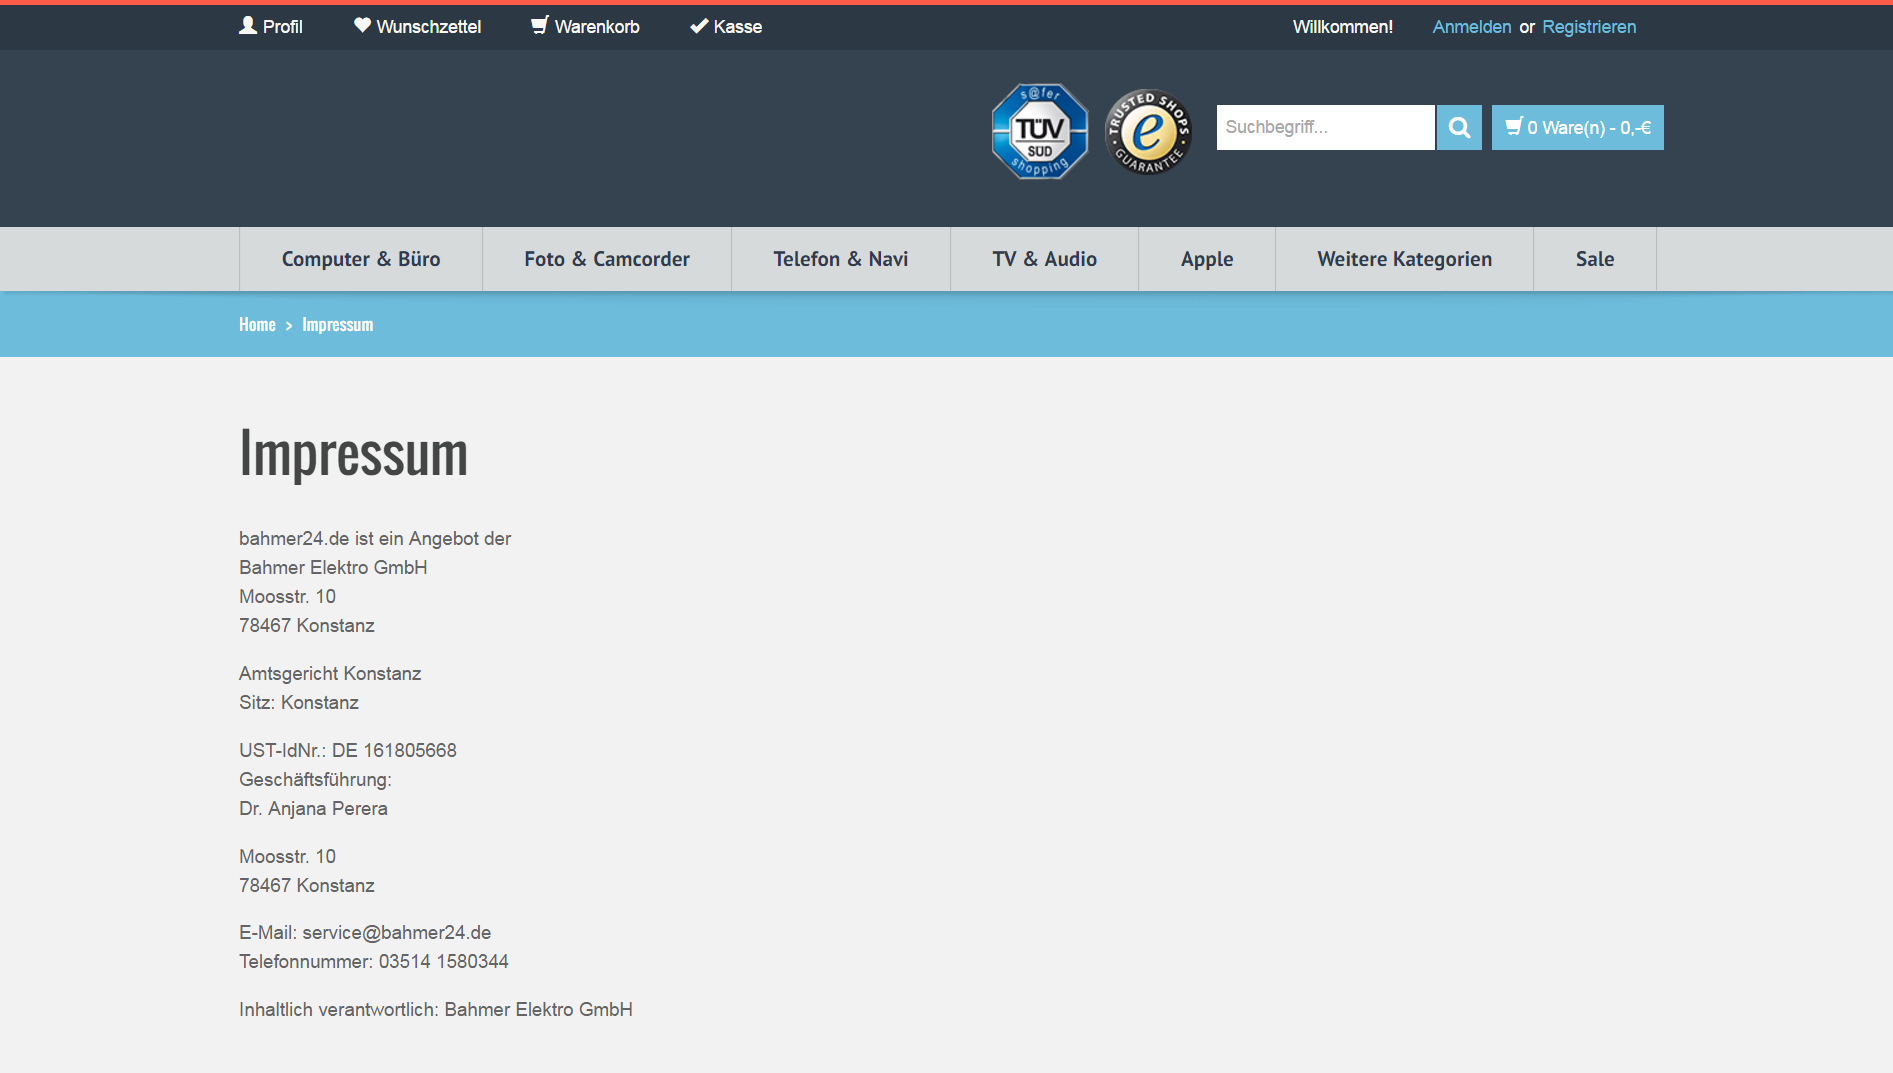
Task: Open Weitere Kategorien menu
Action: pos(1404,259)
